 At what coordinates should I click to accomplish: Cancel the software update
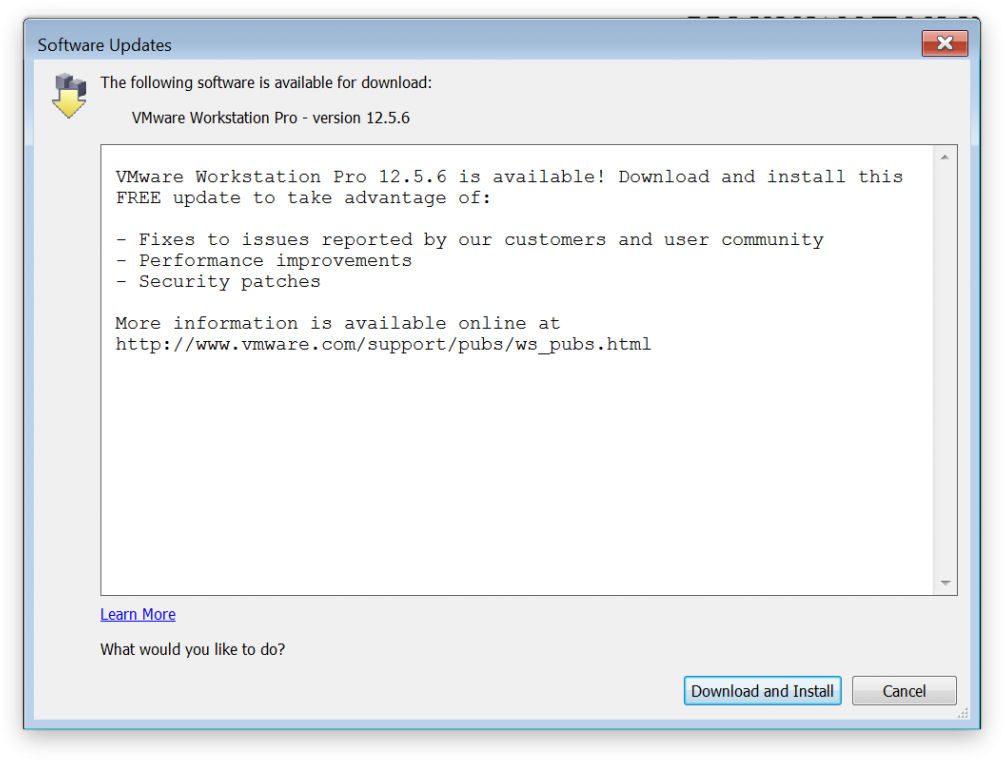[x=903, y=691]
